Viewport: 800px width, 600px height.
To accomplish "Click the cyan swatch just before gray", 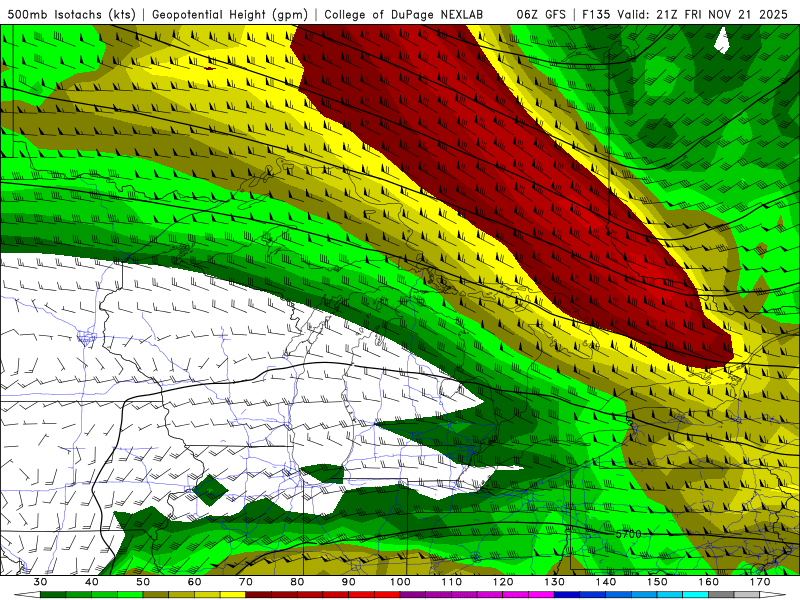I will (696, 595).
